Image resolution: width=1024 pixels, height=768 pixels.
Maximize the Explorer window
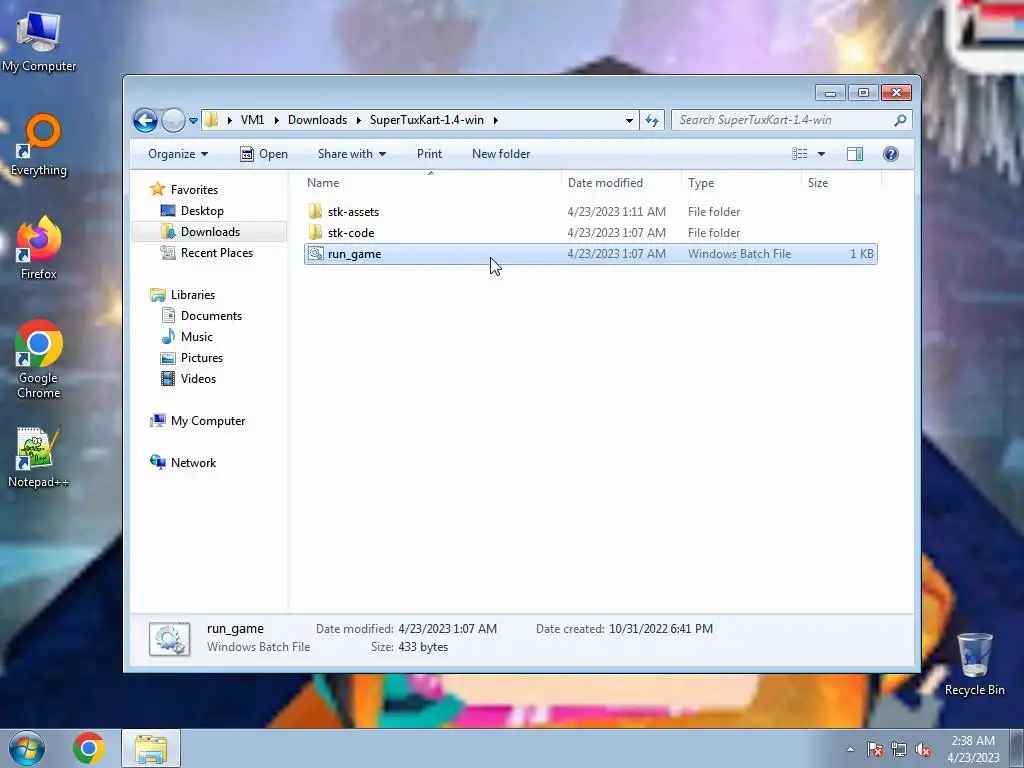863,93
